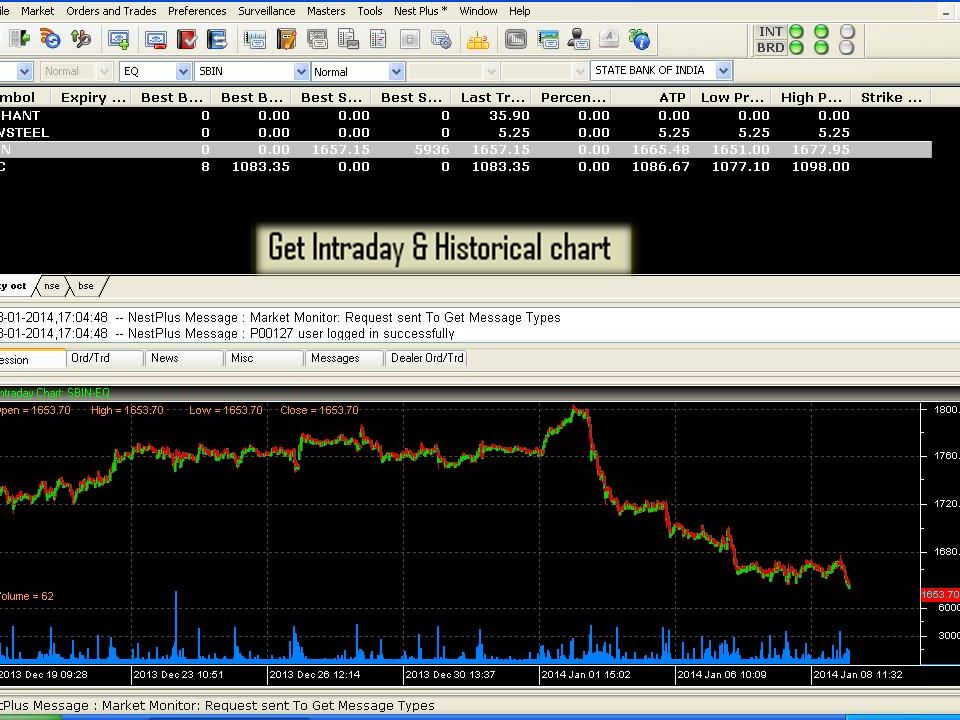Screen dimensions: 960x720
Task: Open the Masters menu
Action: (x=326, y=11)
